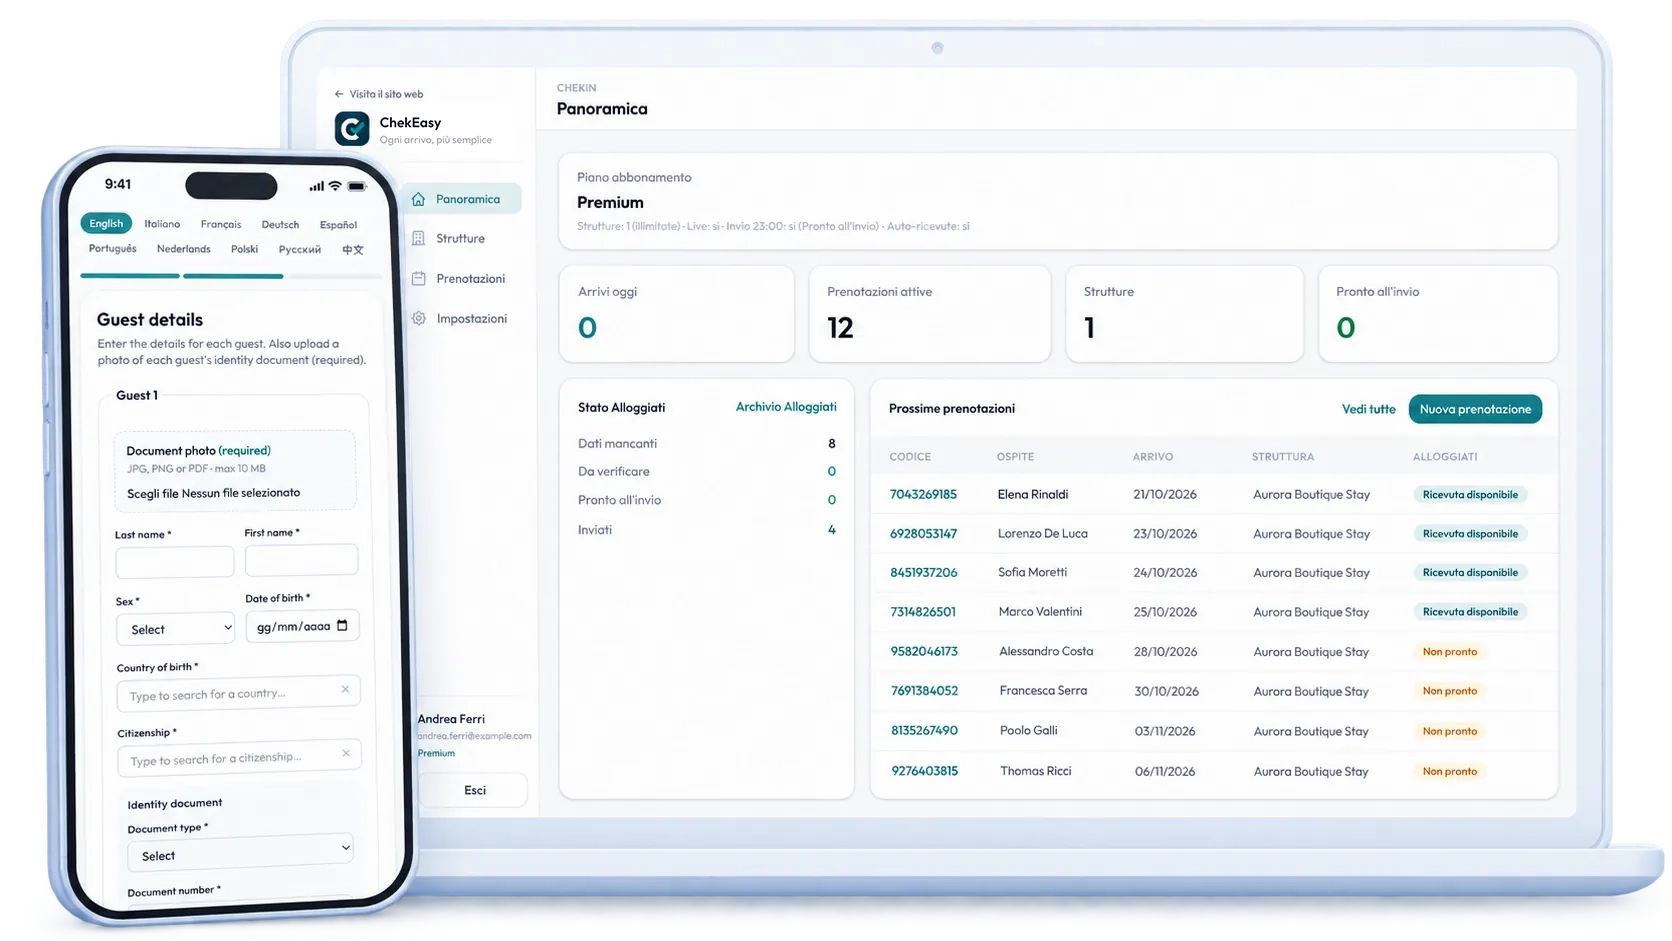Click the Nuova prenotazione button
This screenshot has height=941, width=1672.
[x=1475, y=409]
